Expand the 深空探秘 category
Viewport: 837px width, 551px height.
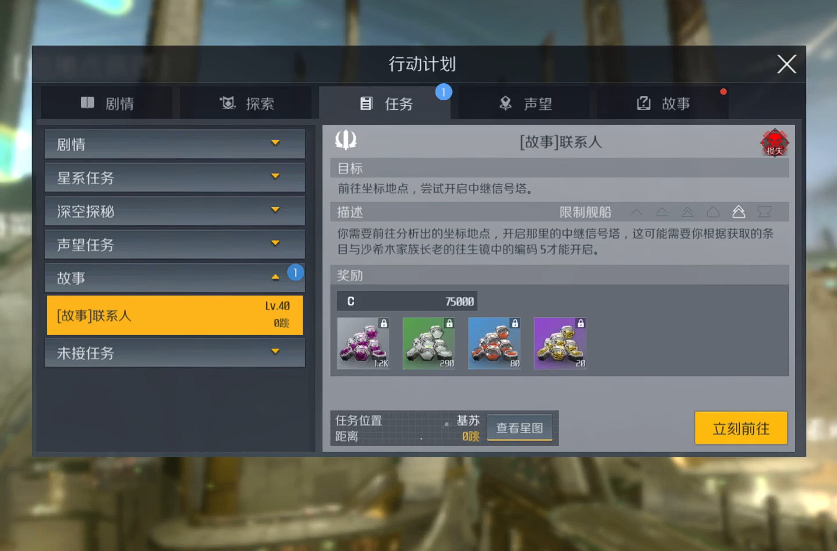[175, 211]
